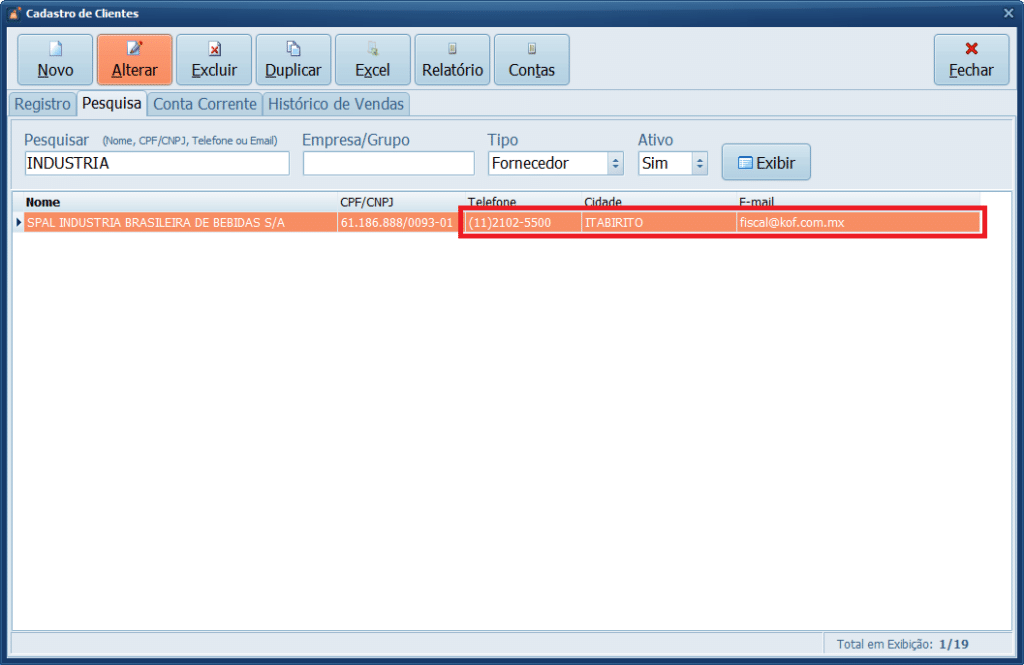Click the Pesquisar field containing INDUSTRIA
Viewport: 1024px width, 665px height.
(x=156, y=162)
